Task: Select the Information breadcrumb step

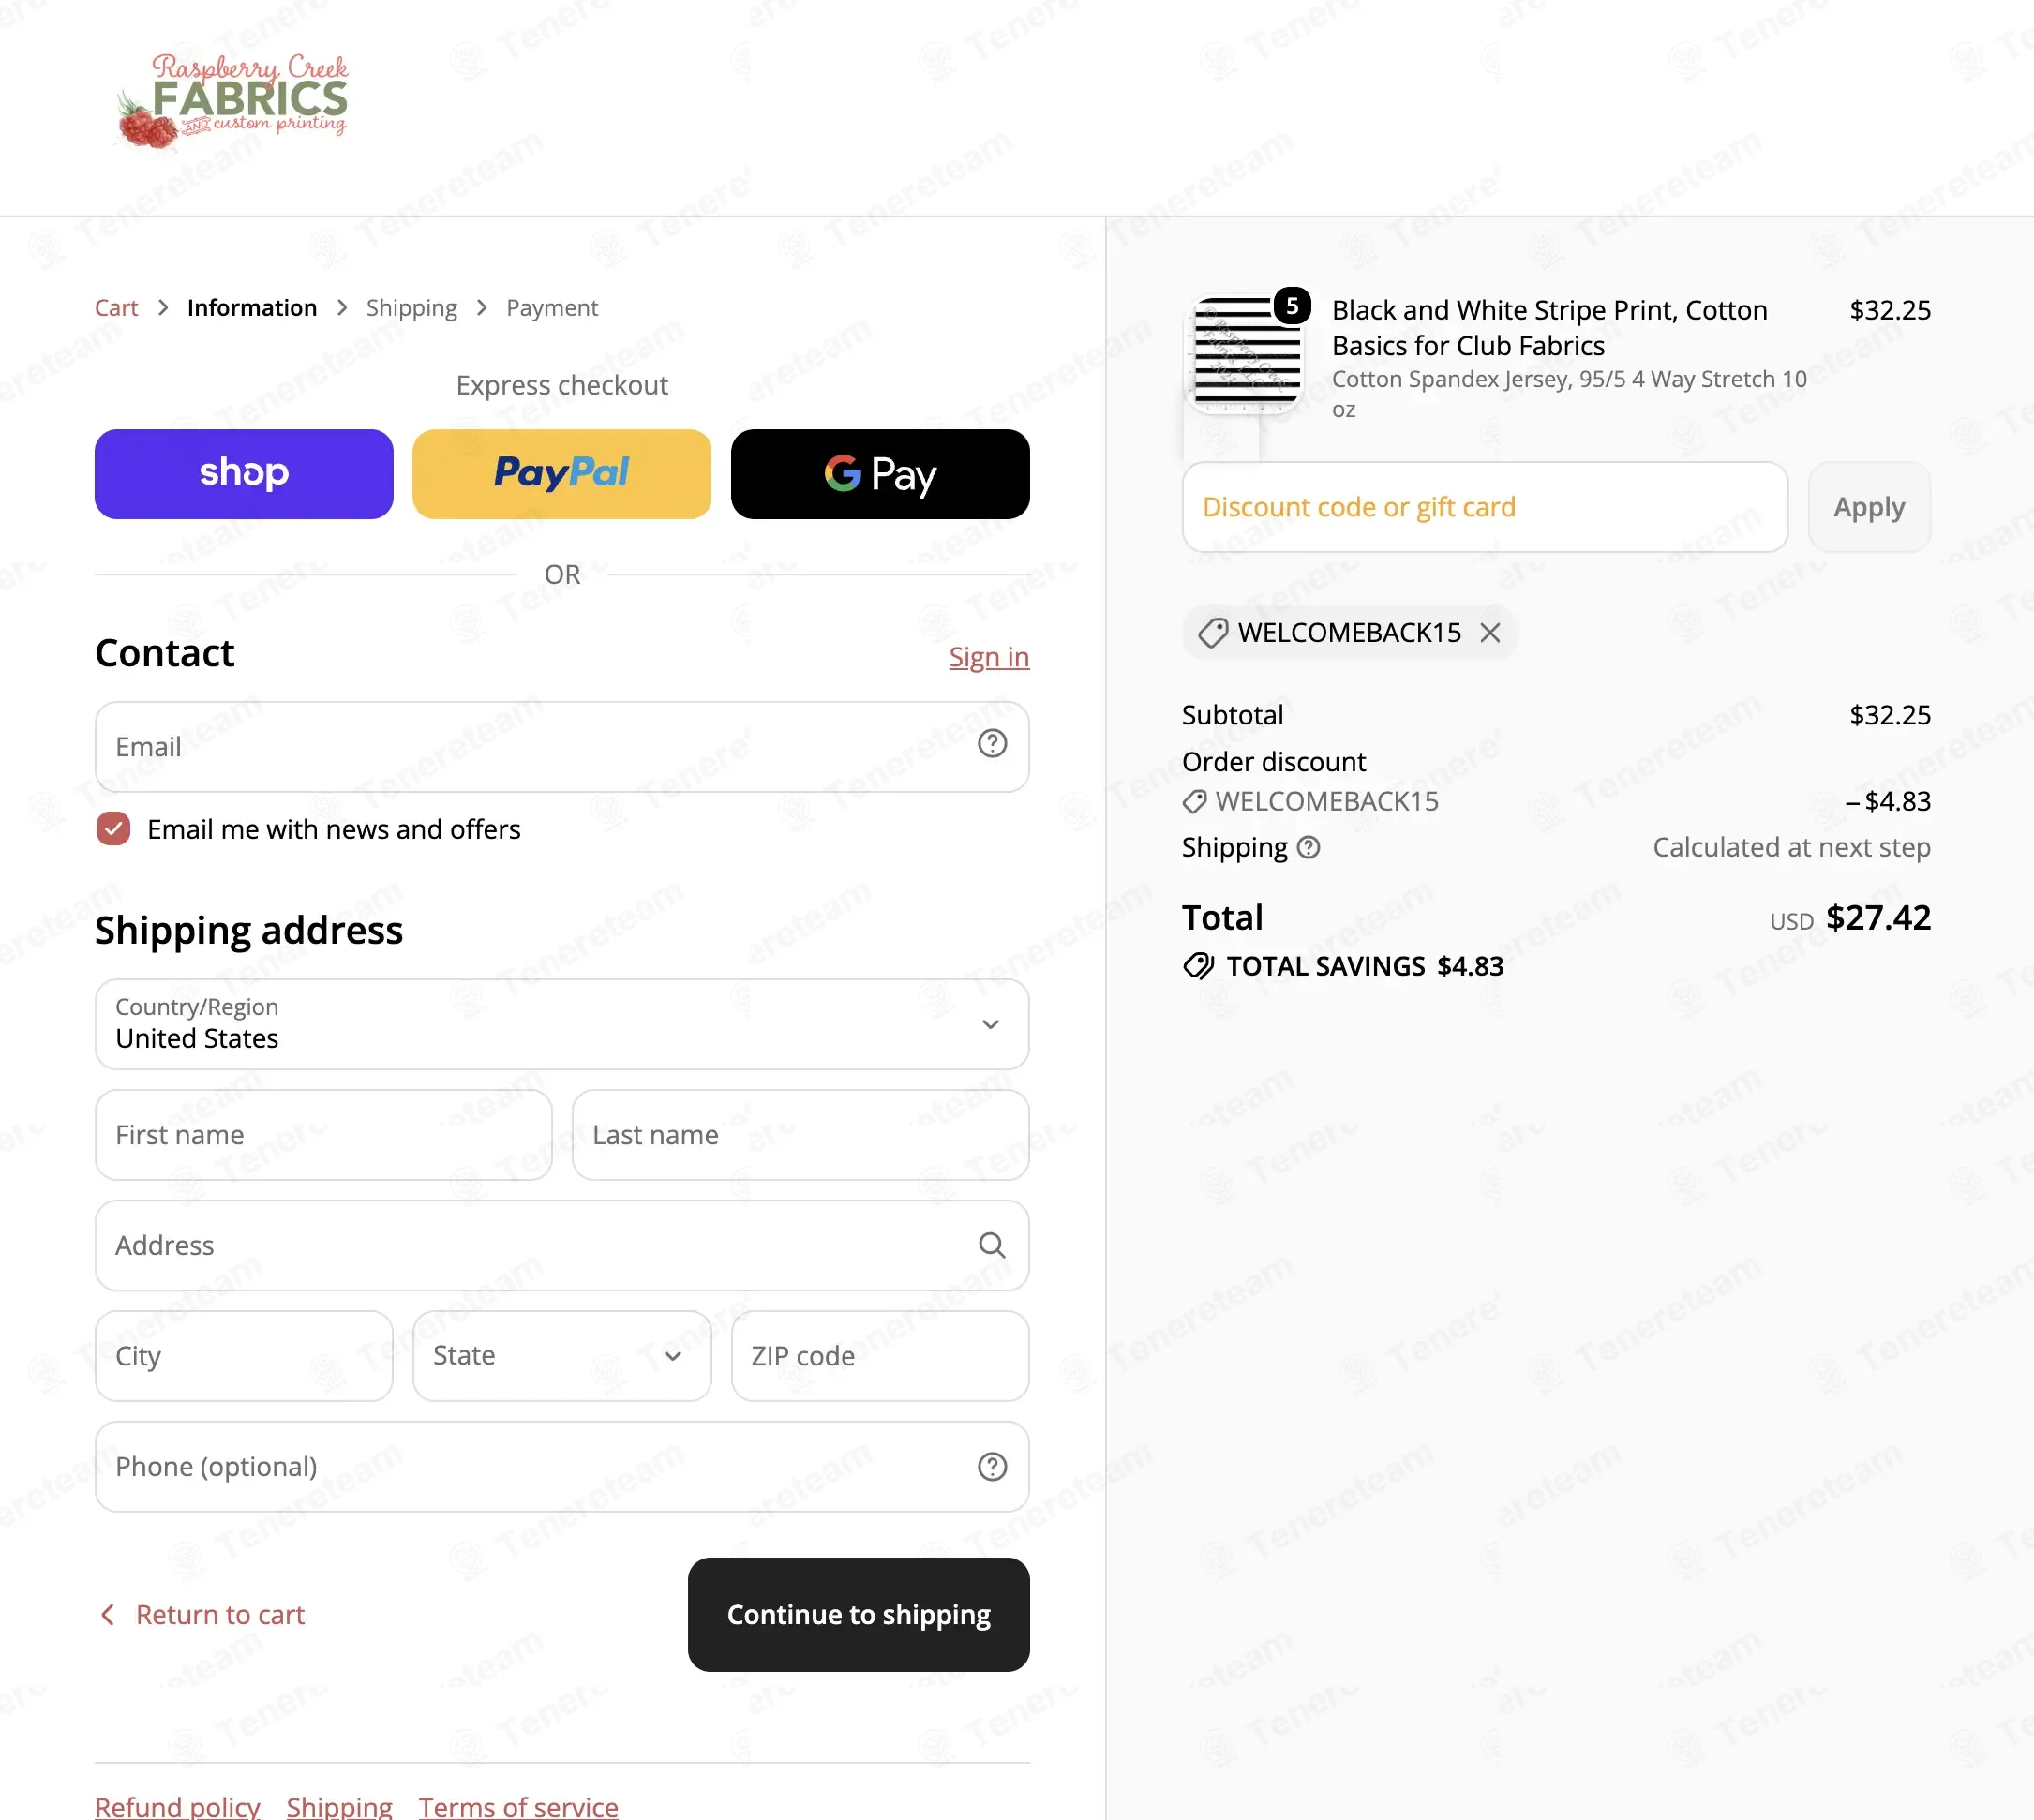Action: (x=252, y=308)
